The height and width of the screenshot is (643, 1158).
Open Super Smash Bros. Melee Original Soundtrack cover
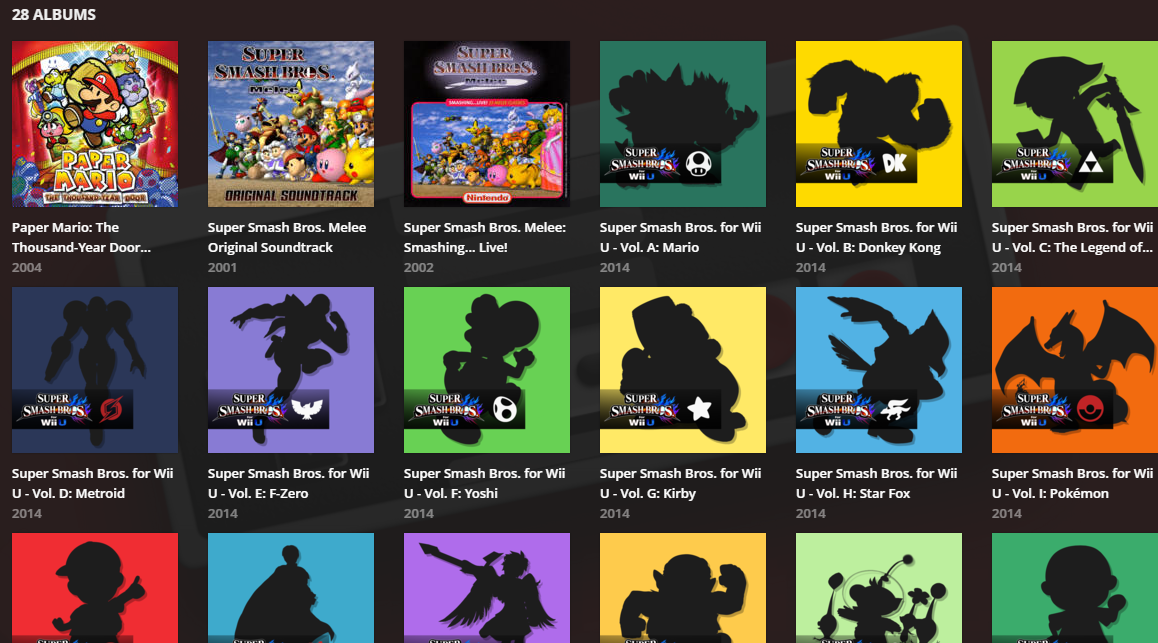click(x=291, y=124)
